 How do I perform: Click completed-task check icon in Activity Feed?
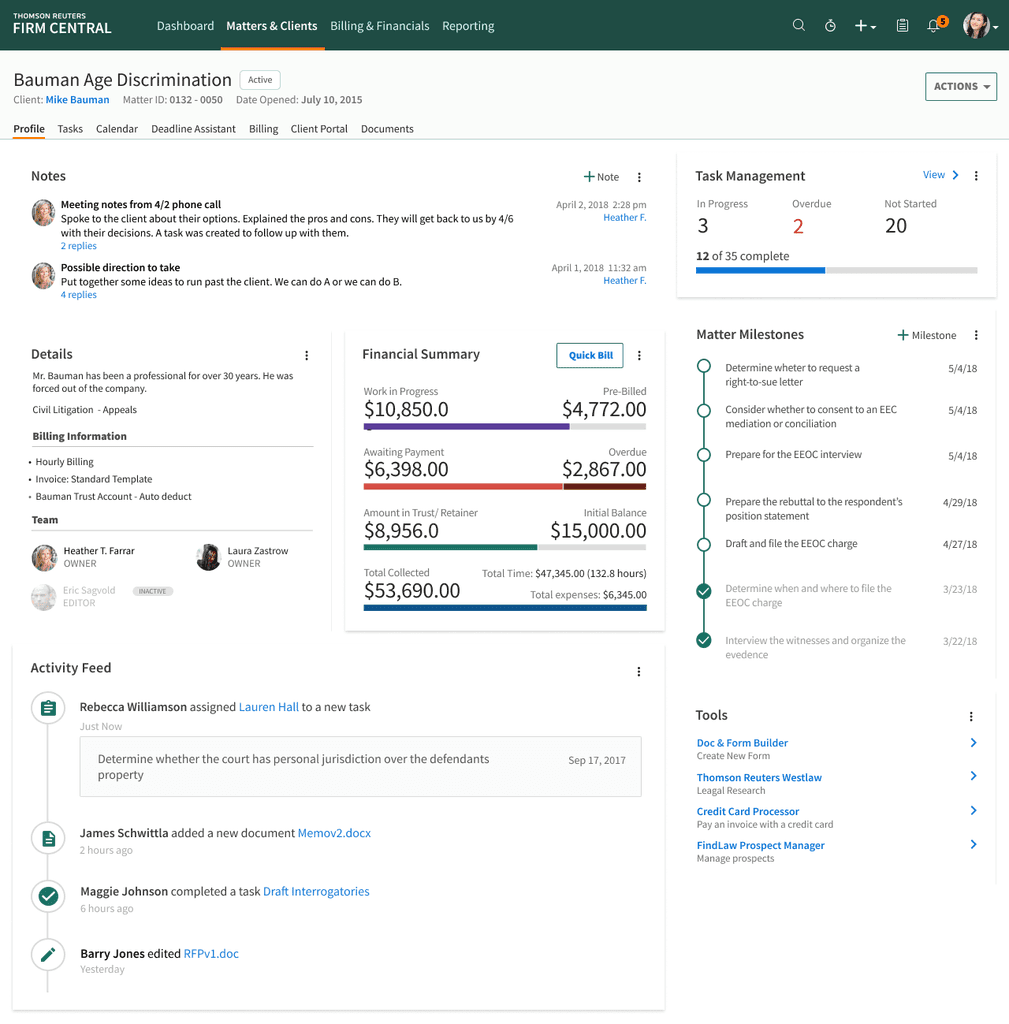tap(48, 896)
